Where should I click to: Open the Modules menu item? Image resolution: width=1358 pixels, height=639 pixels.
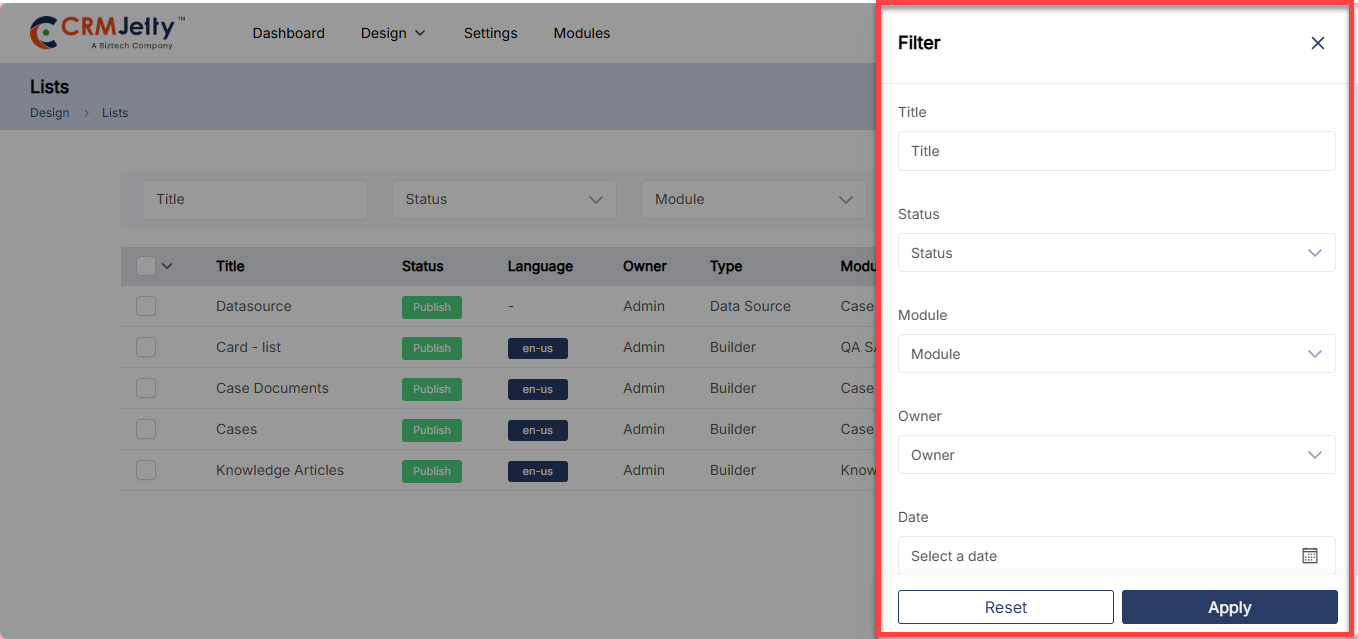point(581,33)
